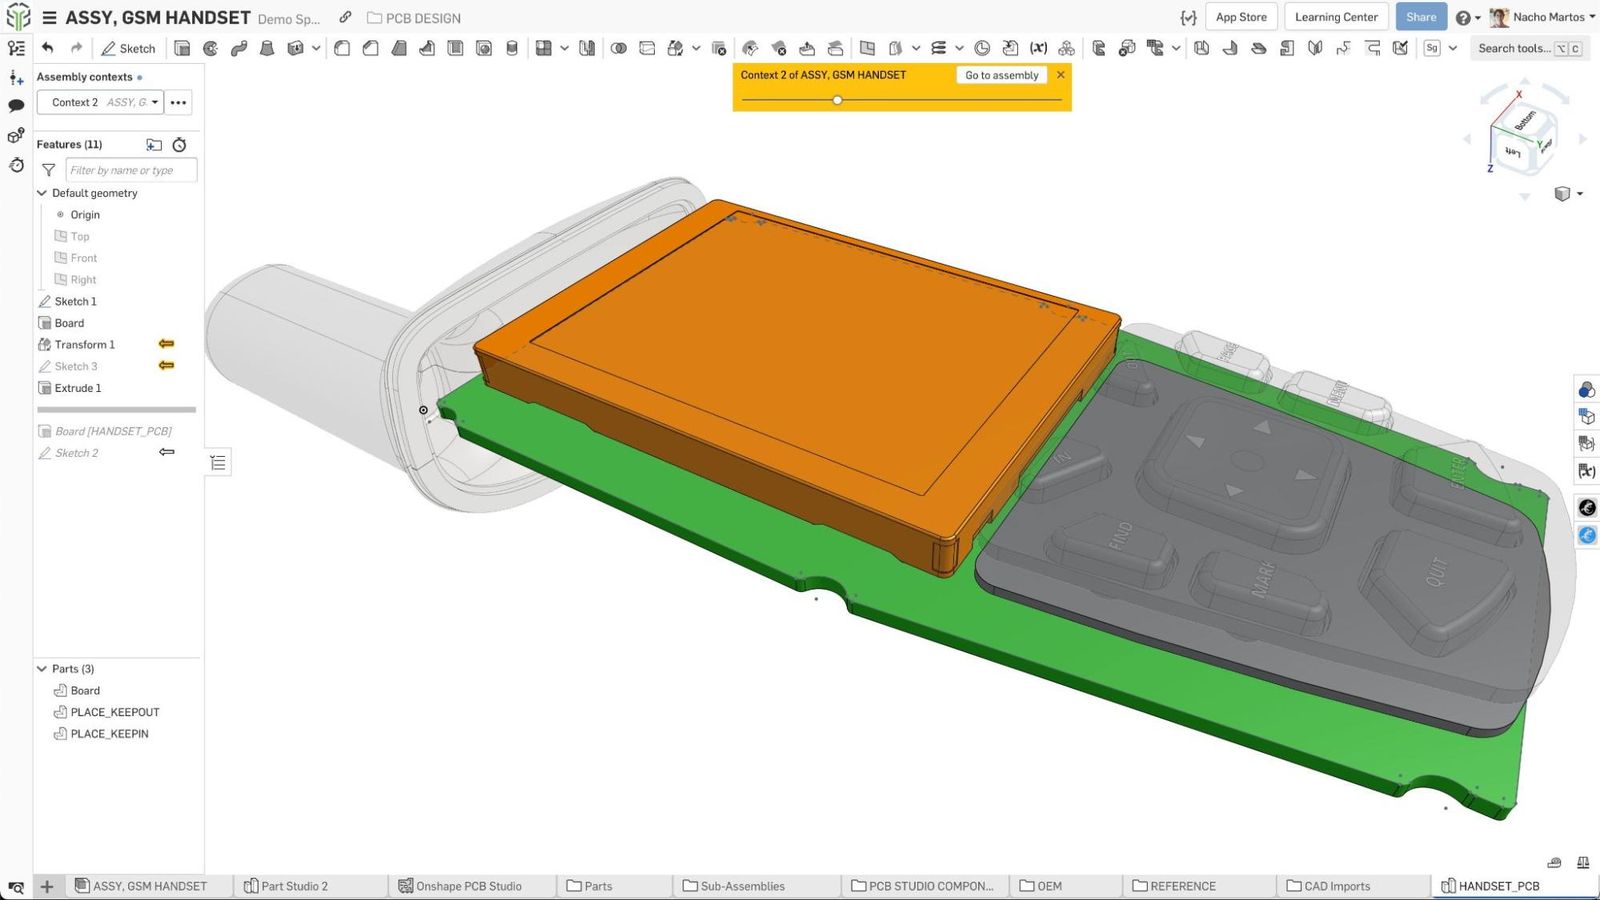
Task: Select the Fillet tool icon
Action: pos(342,48)
